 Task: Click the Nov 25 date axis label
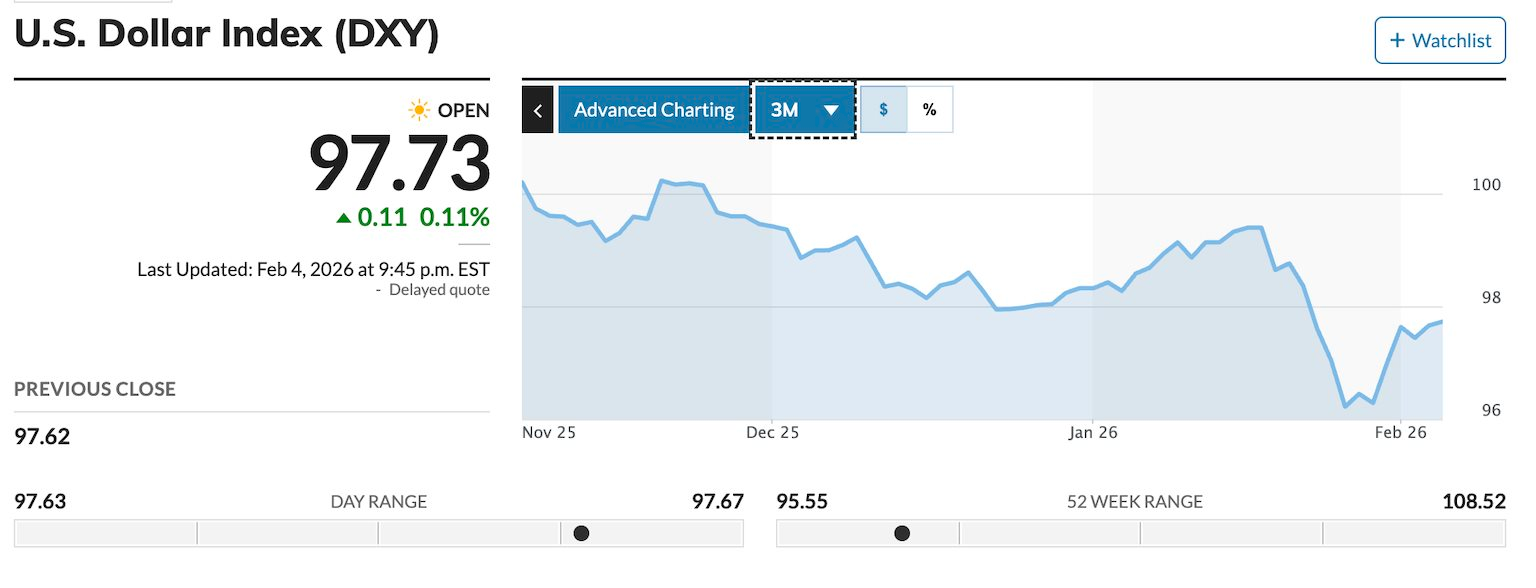pyautogui.click(x=549, y=433)
